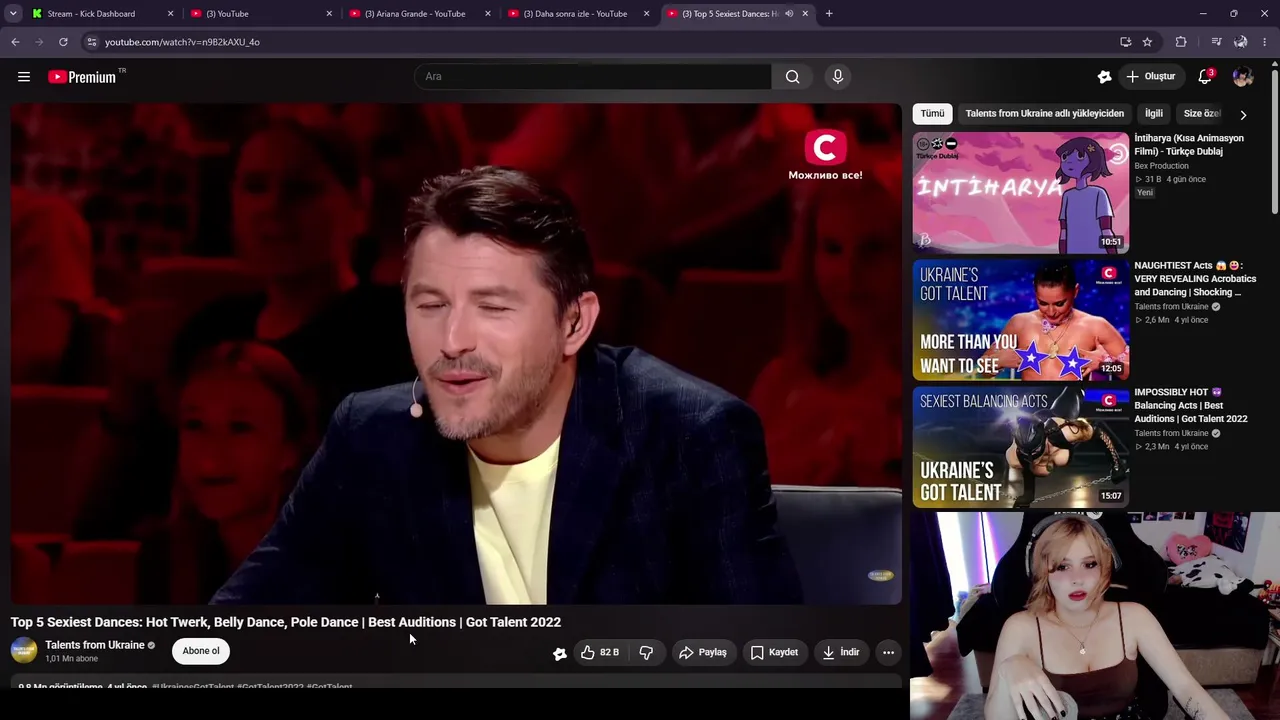Open İntiharya pink video thumbnail
Image resolution: width=1280 pixels, height=720 pixels.
[1020, 193]
